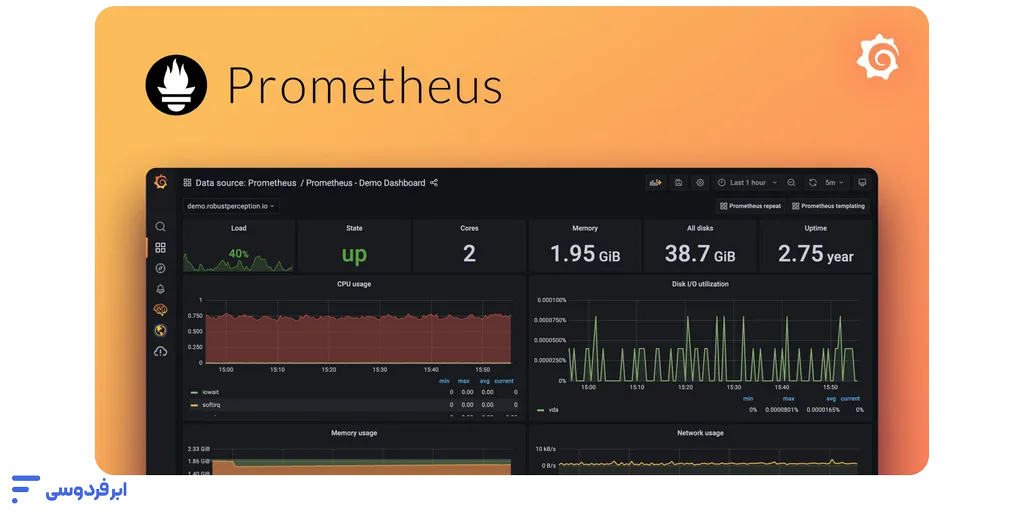
Task: Open the globe icon in the sidebar
Action: click(160, 330)
